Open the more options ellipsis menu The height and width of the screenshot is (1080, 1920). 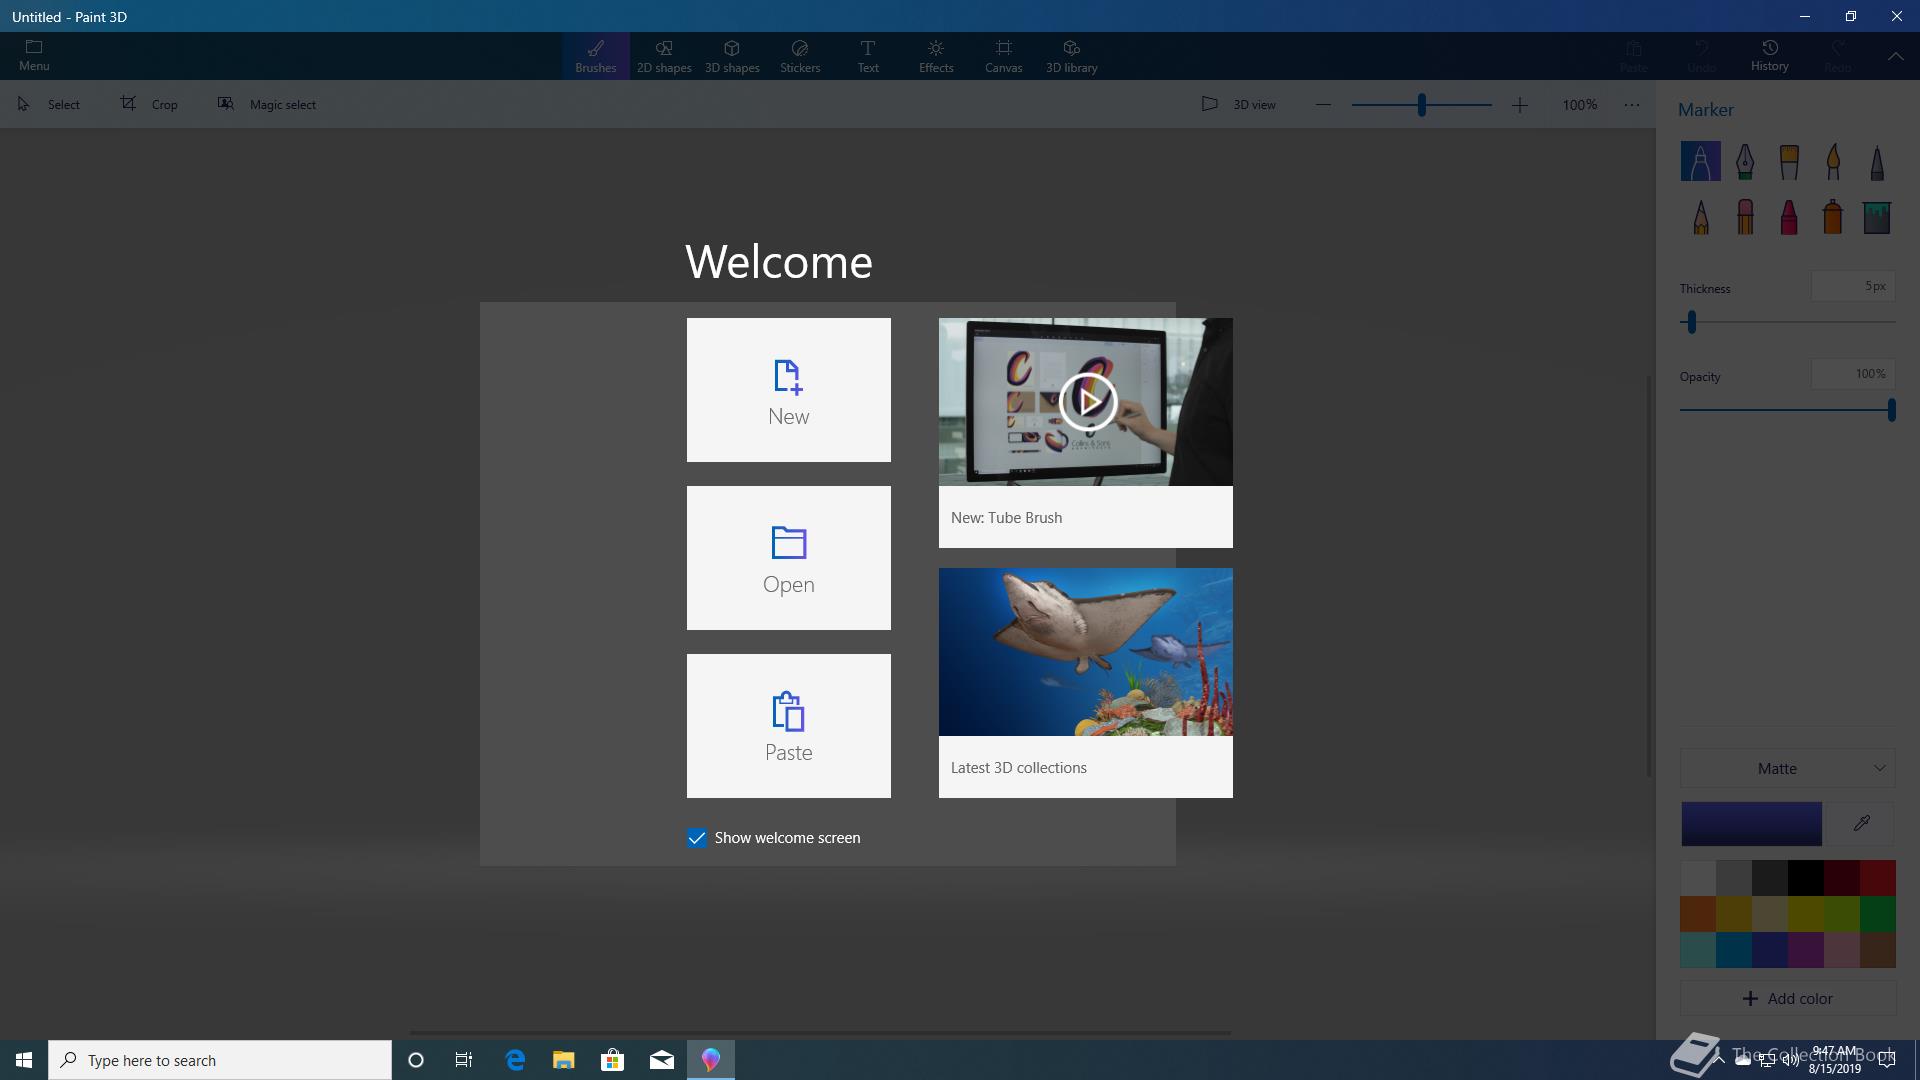click(x=1631, y=104)
